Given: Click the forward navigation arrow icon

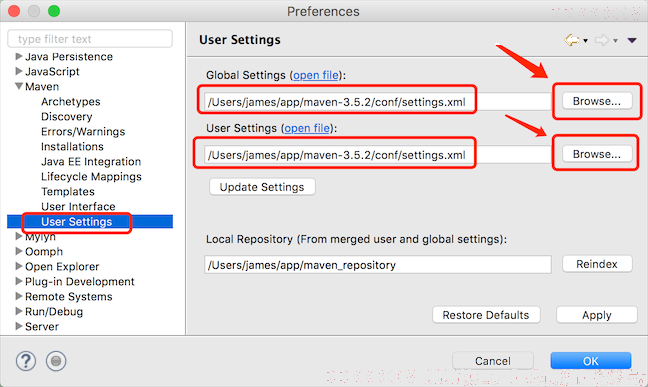Looking at the screenshot, I should pyautogui.click(x=602, y=40).
